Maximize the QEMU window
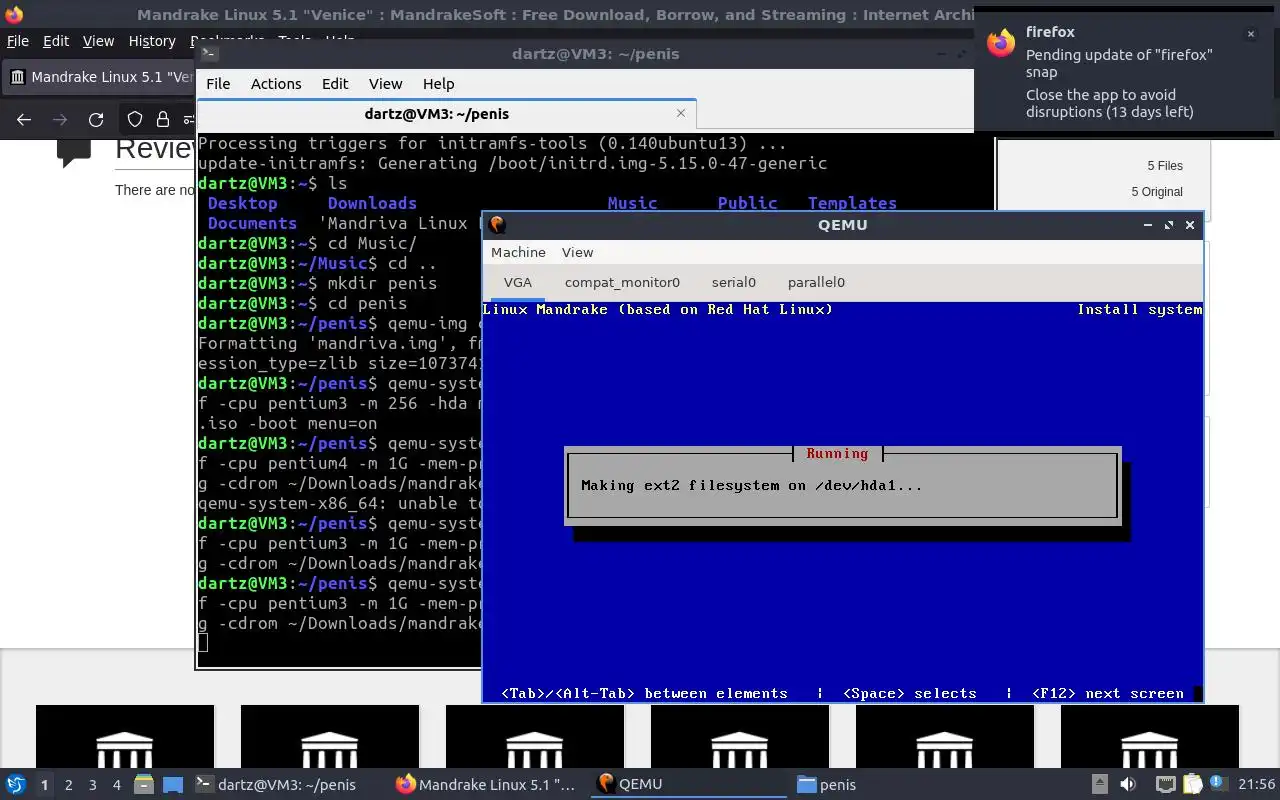 tap(1169, 225)
